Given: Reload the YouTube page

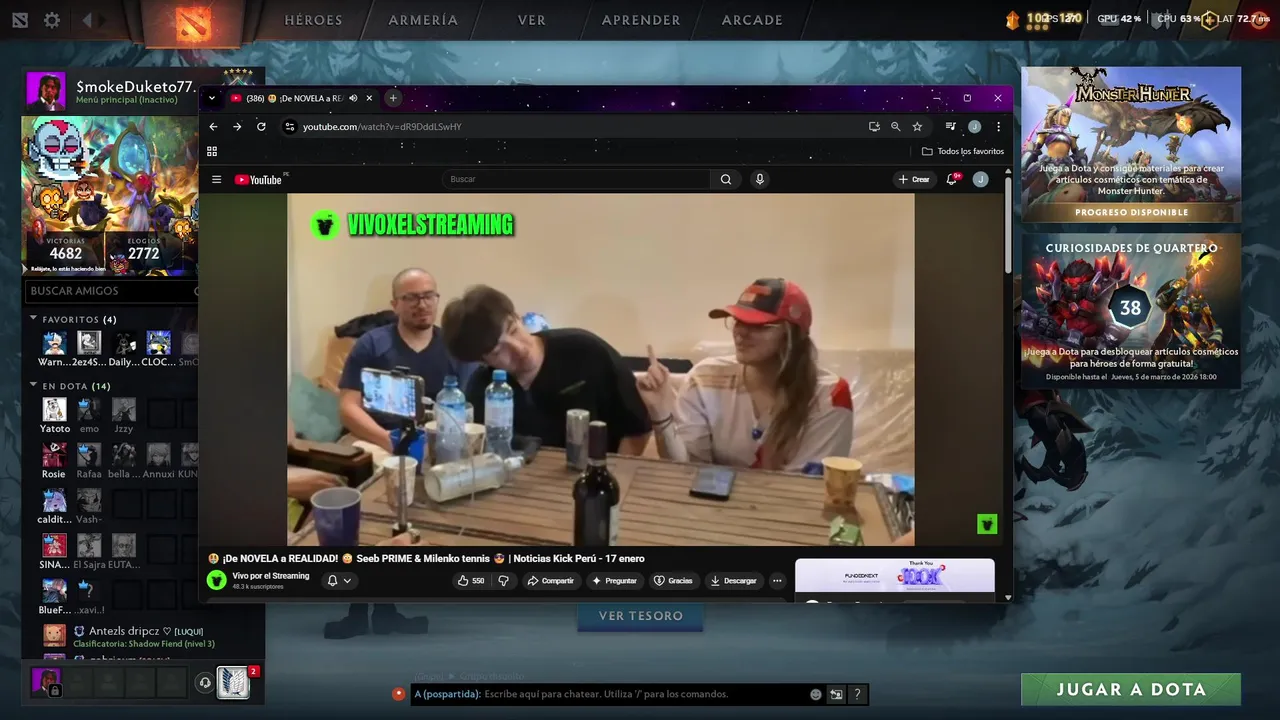Looking at the screenshot, I should coord(261,127).
